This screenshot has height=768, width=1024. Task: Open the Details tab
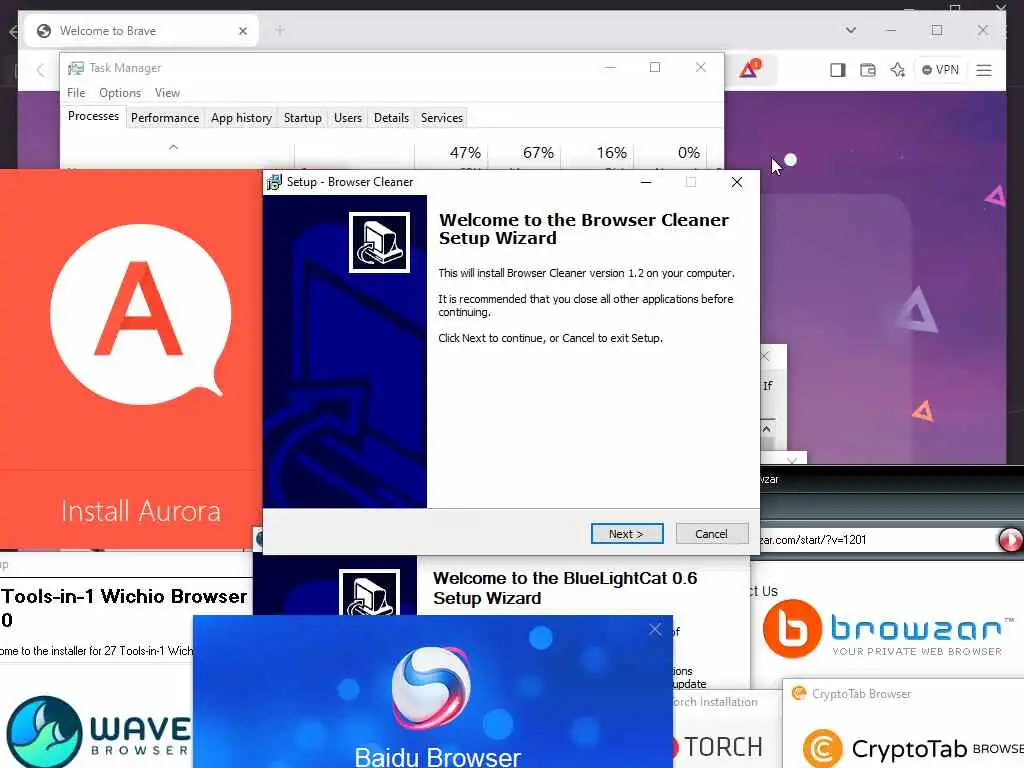coord(391,118)
